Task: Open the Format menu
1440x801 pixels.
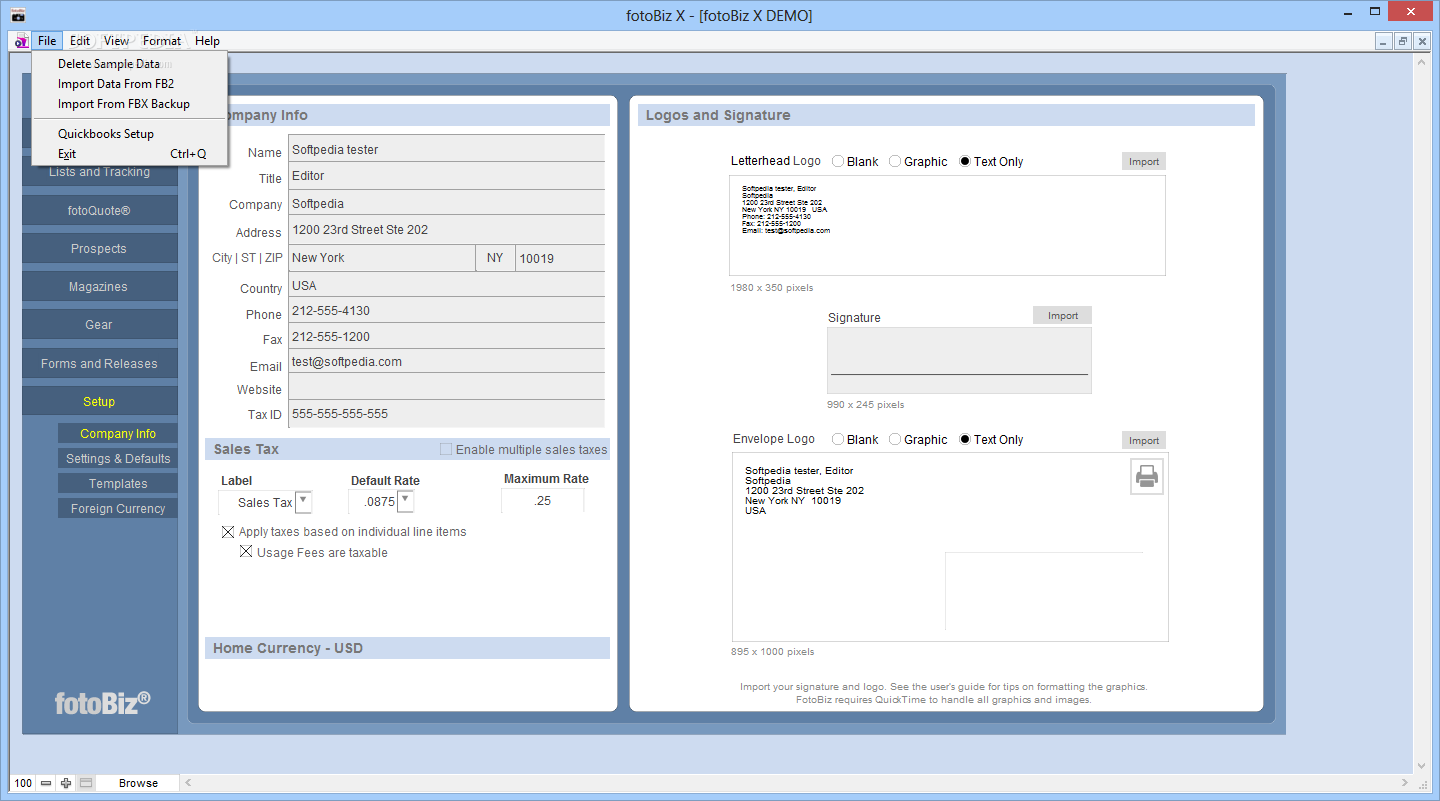Action: [x=162, y=41]
